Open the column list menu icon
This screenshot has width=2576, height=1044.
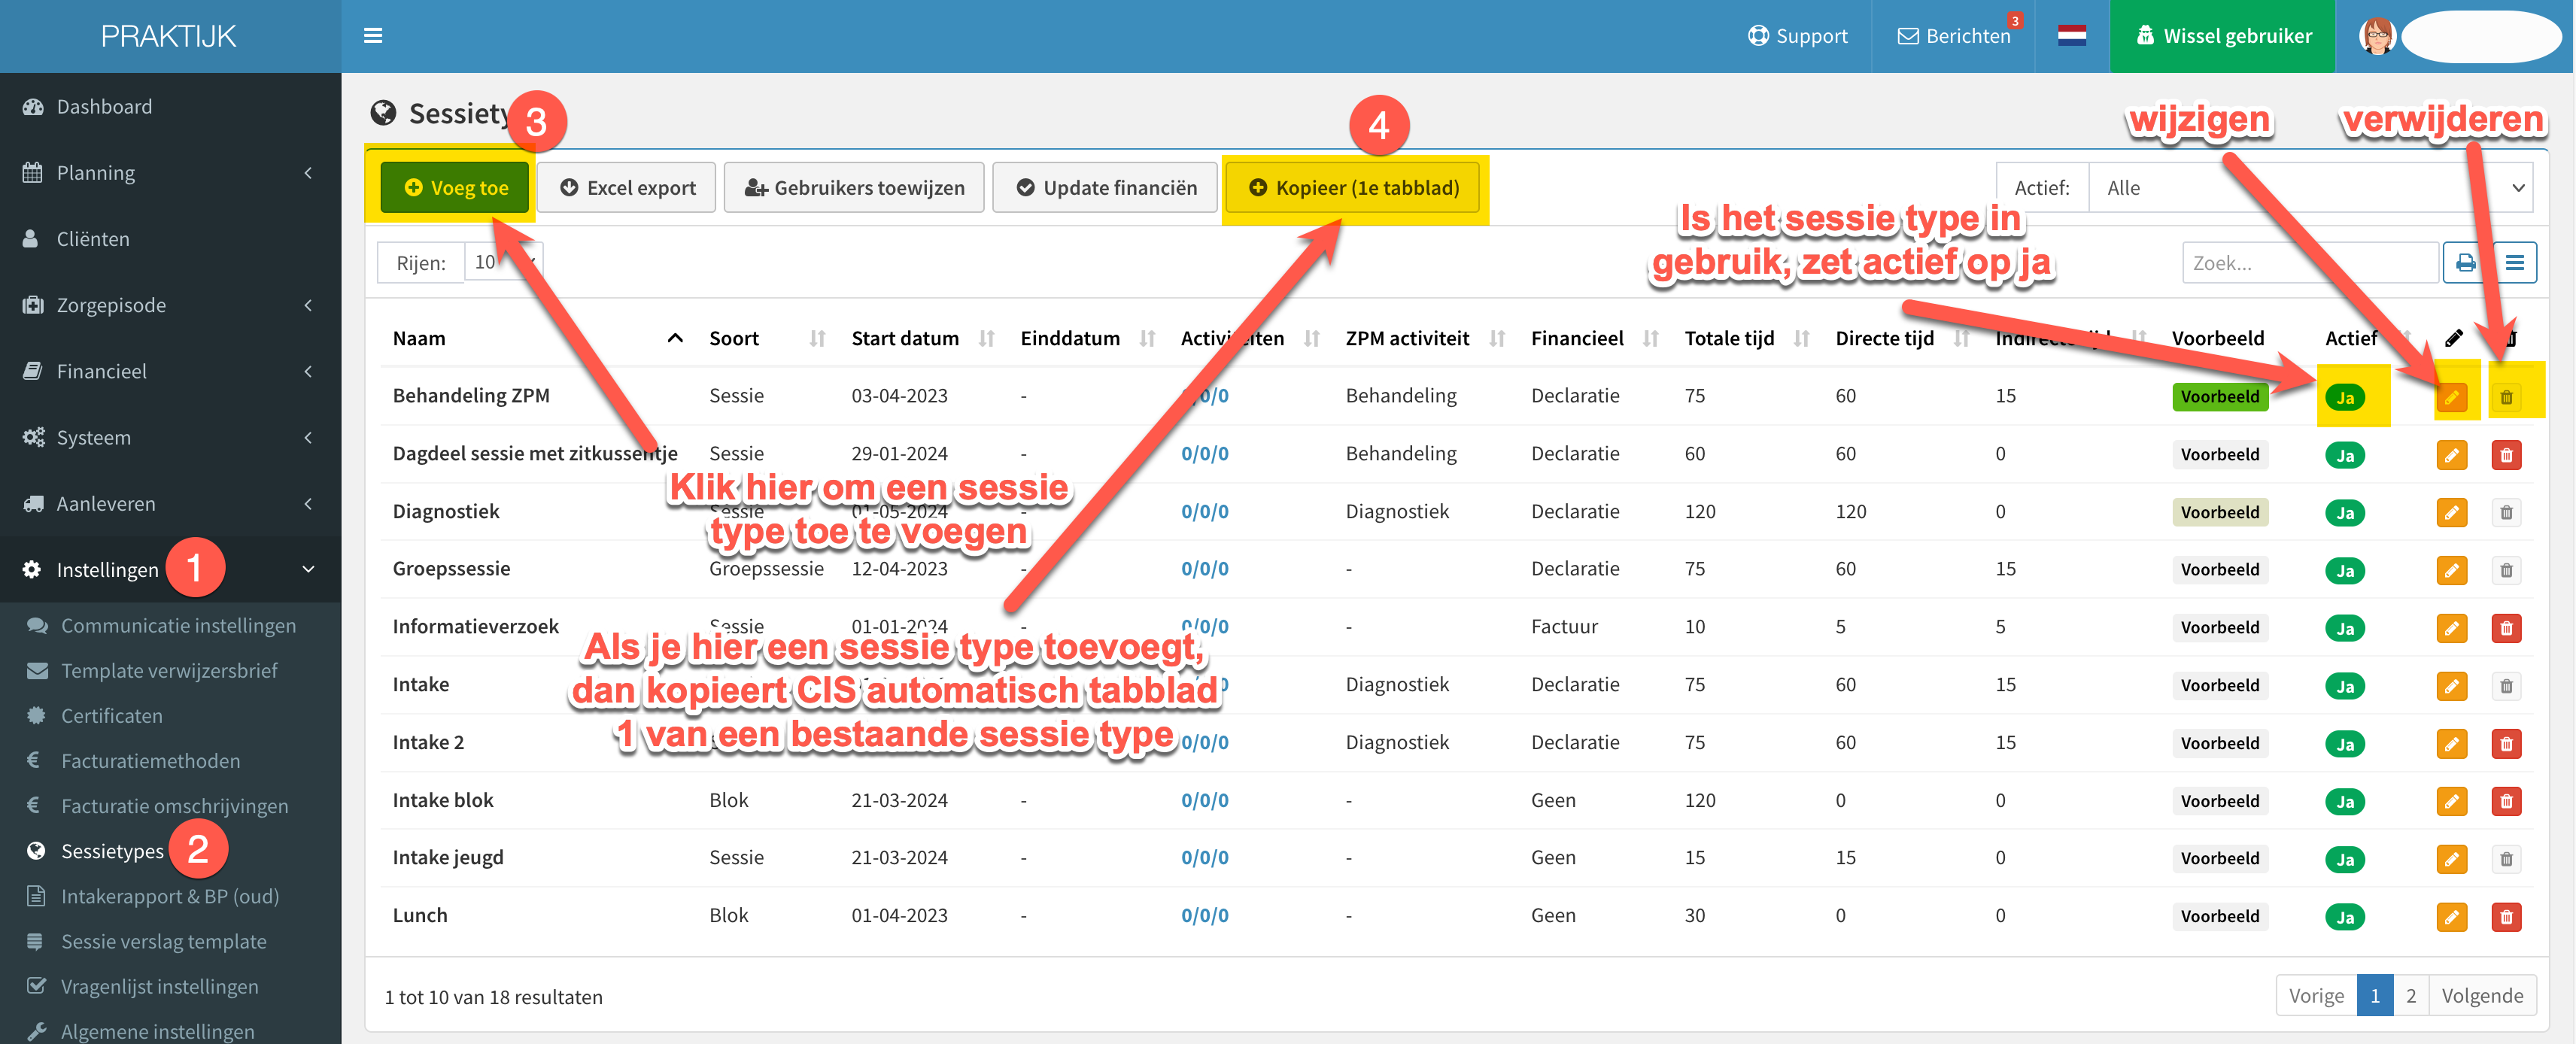(x=2514, y=262)
